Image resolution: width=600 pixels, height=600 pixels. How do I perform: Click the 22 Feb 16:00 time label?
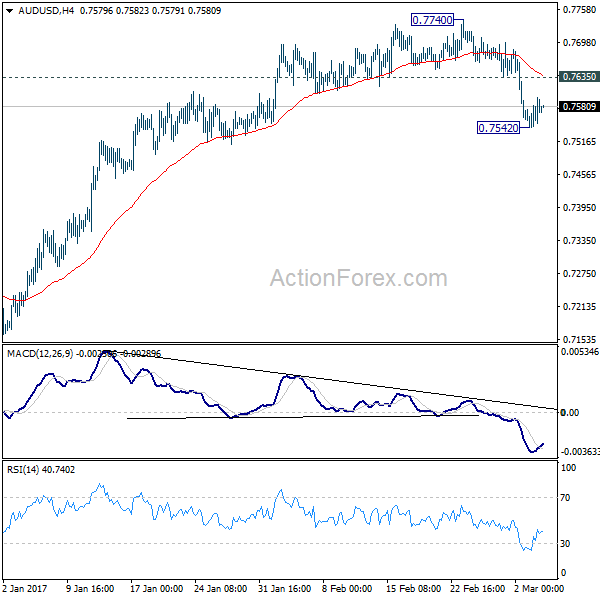(x=478, y=588)
